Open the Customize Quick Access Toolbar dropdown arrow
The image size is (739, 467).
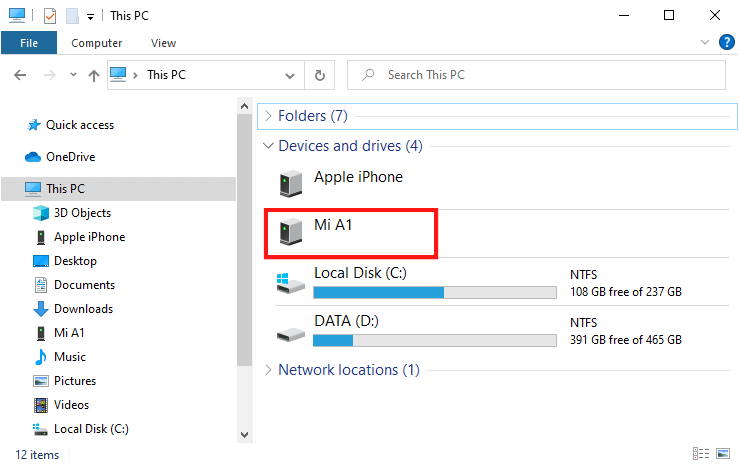(x=90, y=17)
